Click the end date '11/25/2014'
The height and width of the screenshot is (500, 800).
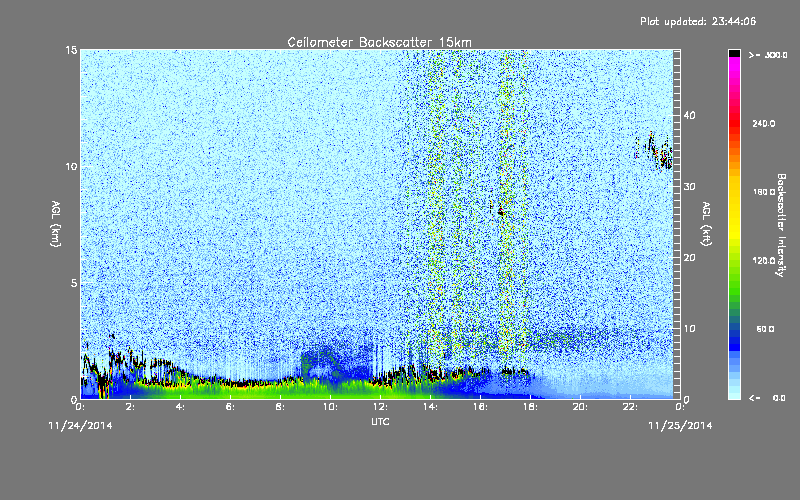[x=680, y=426]
